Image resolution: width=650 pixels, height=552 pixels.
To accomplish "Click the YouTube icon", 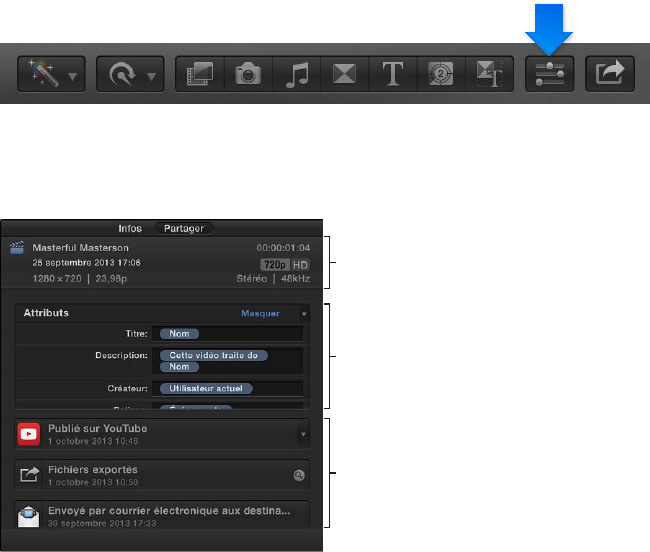I will click(x=29, y=434).
